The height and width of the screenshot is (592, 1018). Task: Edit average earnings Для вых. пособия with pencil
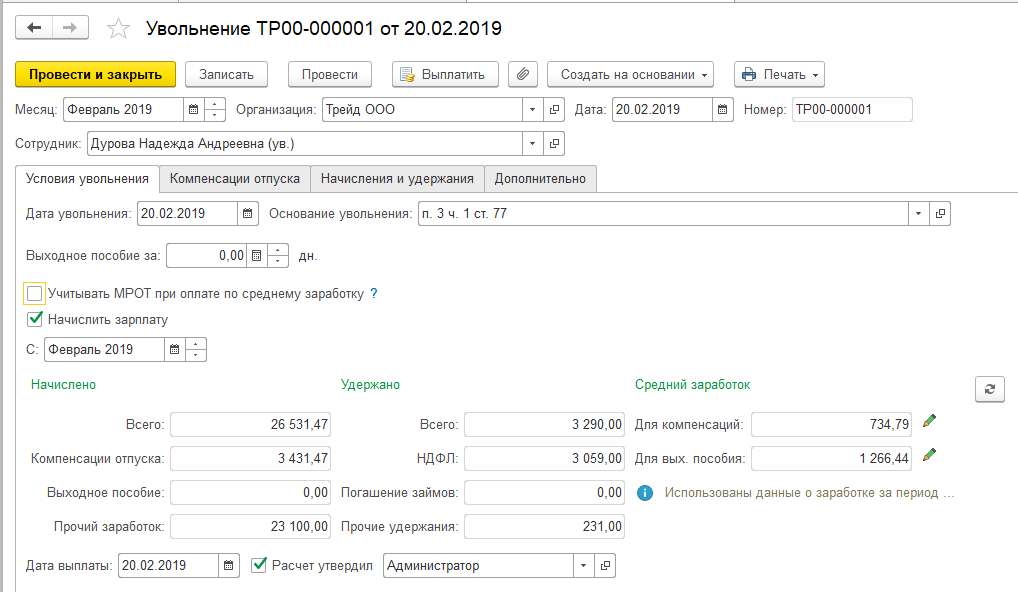pos(930,455)
